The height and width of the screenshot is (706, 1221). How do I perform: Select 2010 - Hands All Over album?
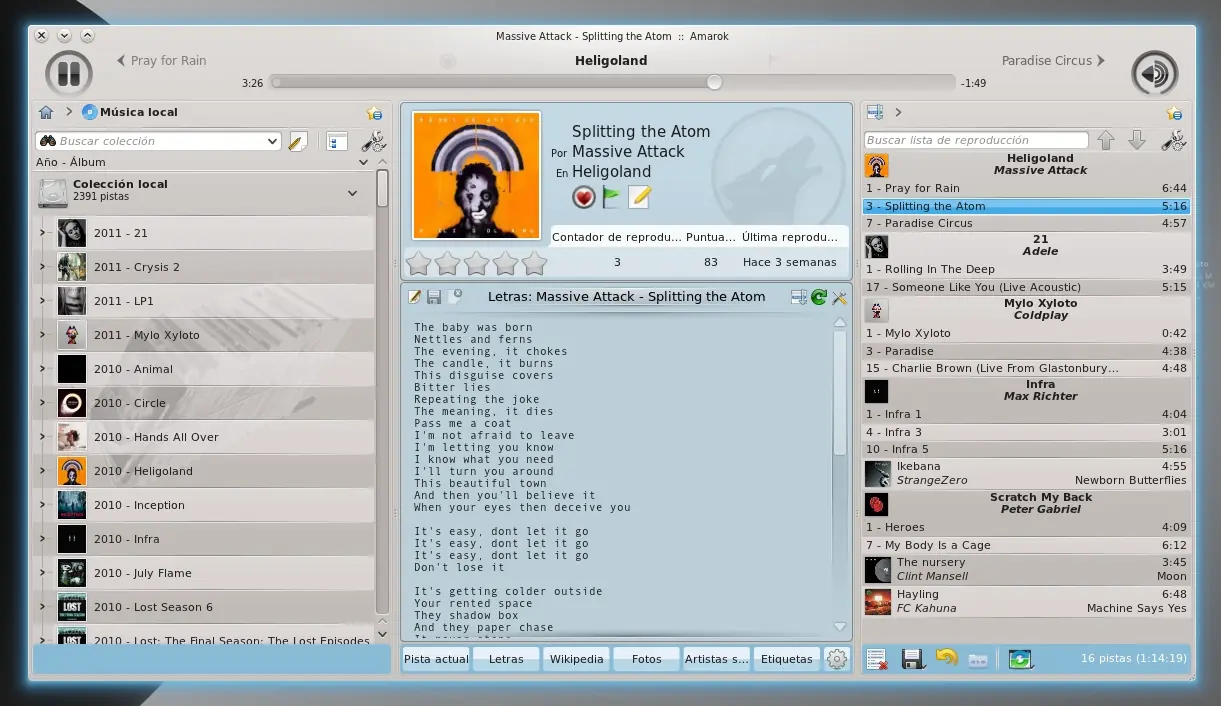(204, 437)
